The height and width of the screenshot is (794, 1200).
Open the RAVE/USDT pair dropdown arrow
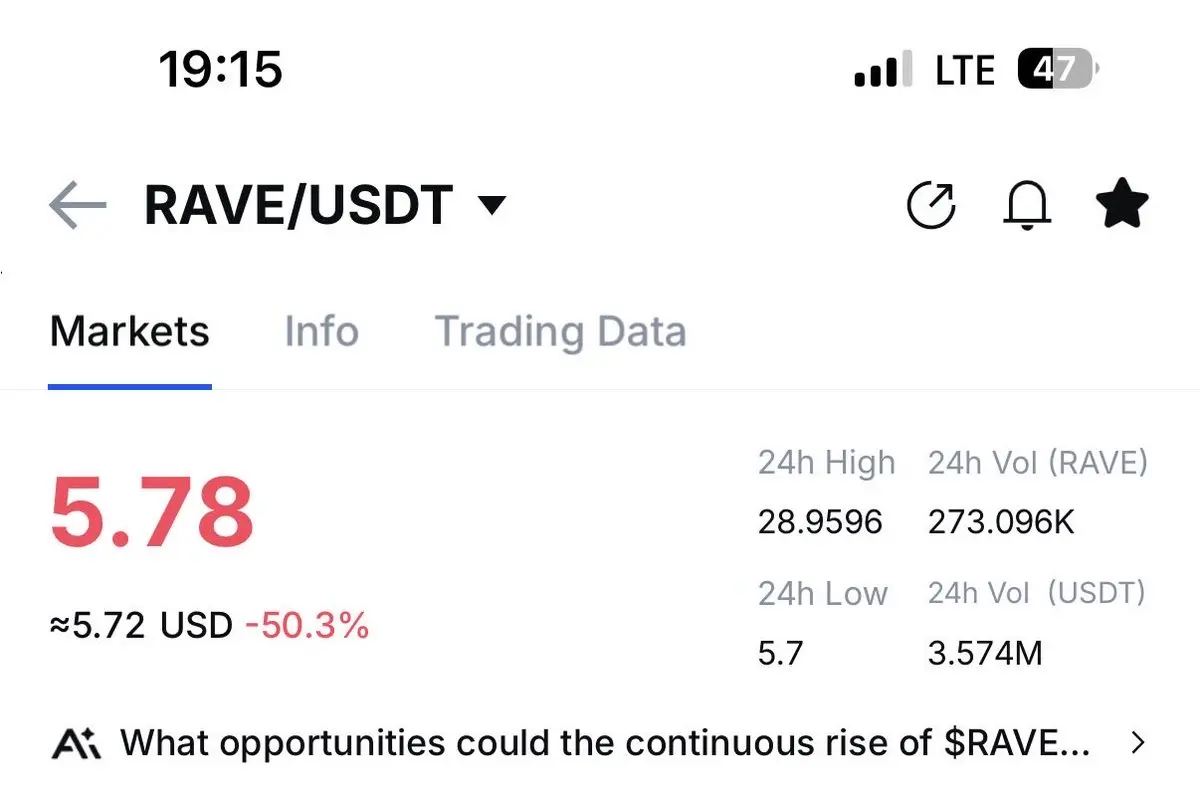[x=492, y=206]
